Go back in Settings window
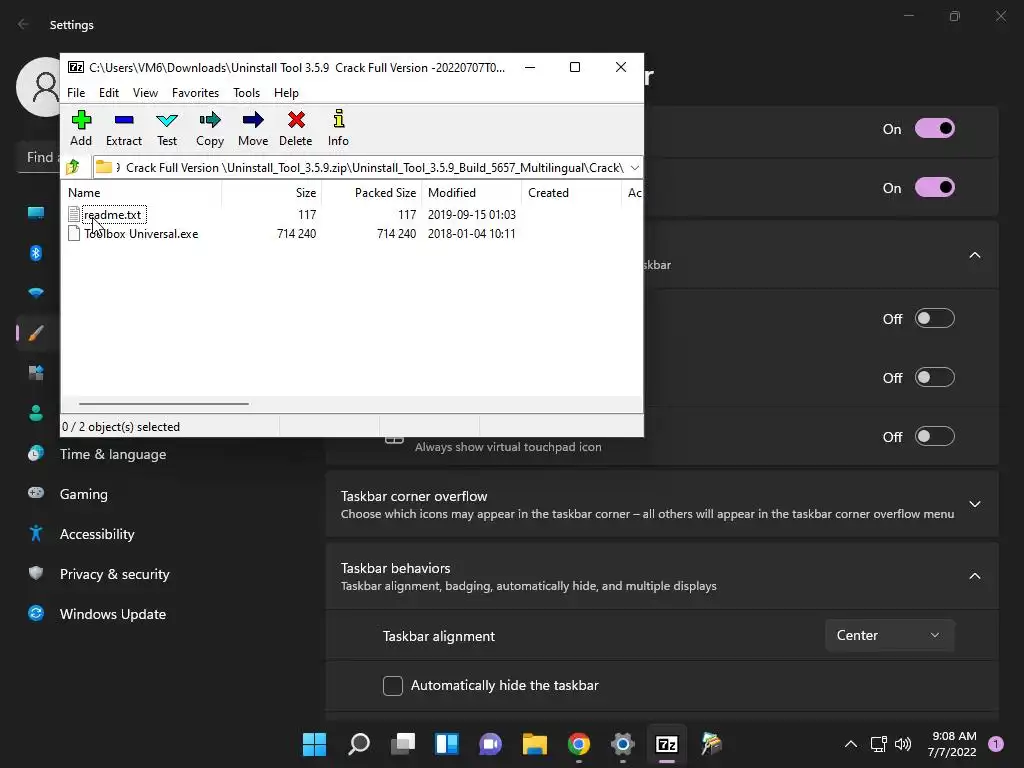The height and width of the screenshot is (768, 1024). (24, 24)
